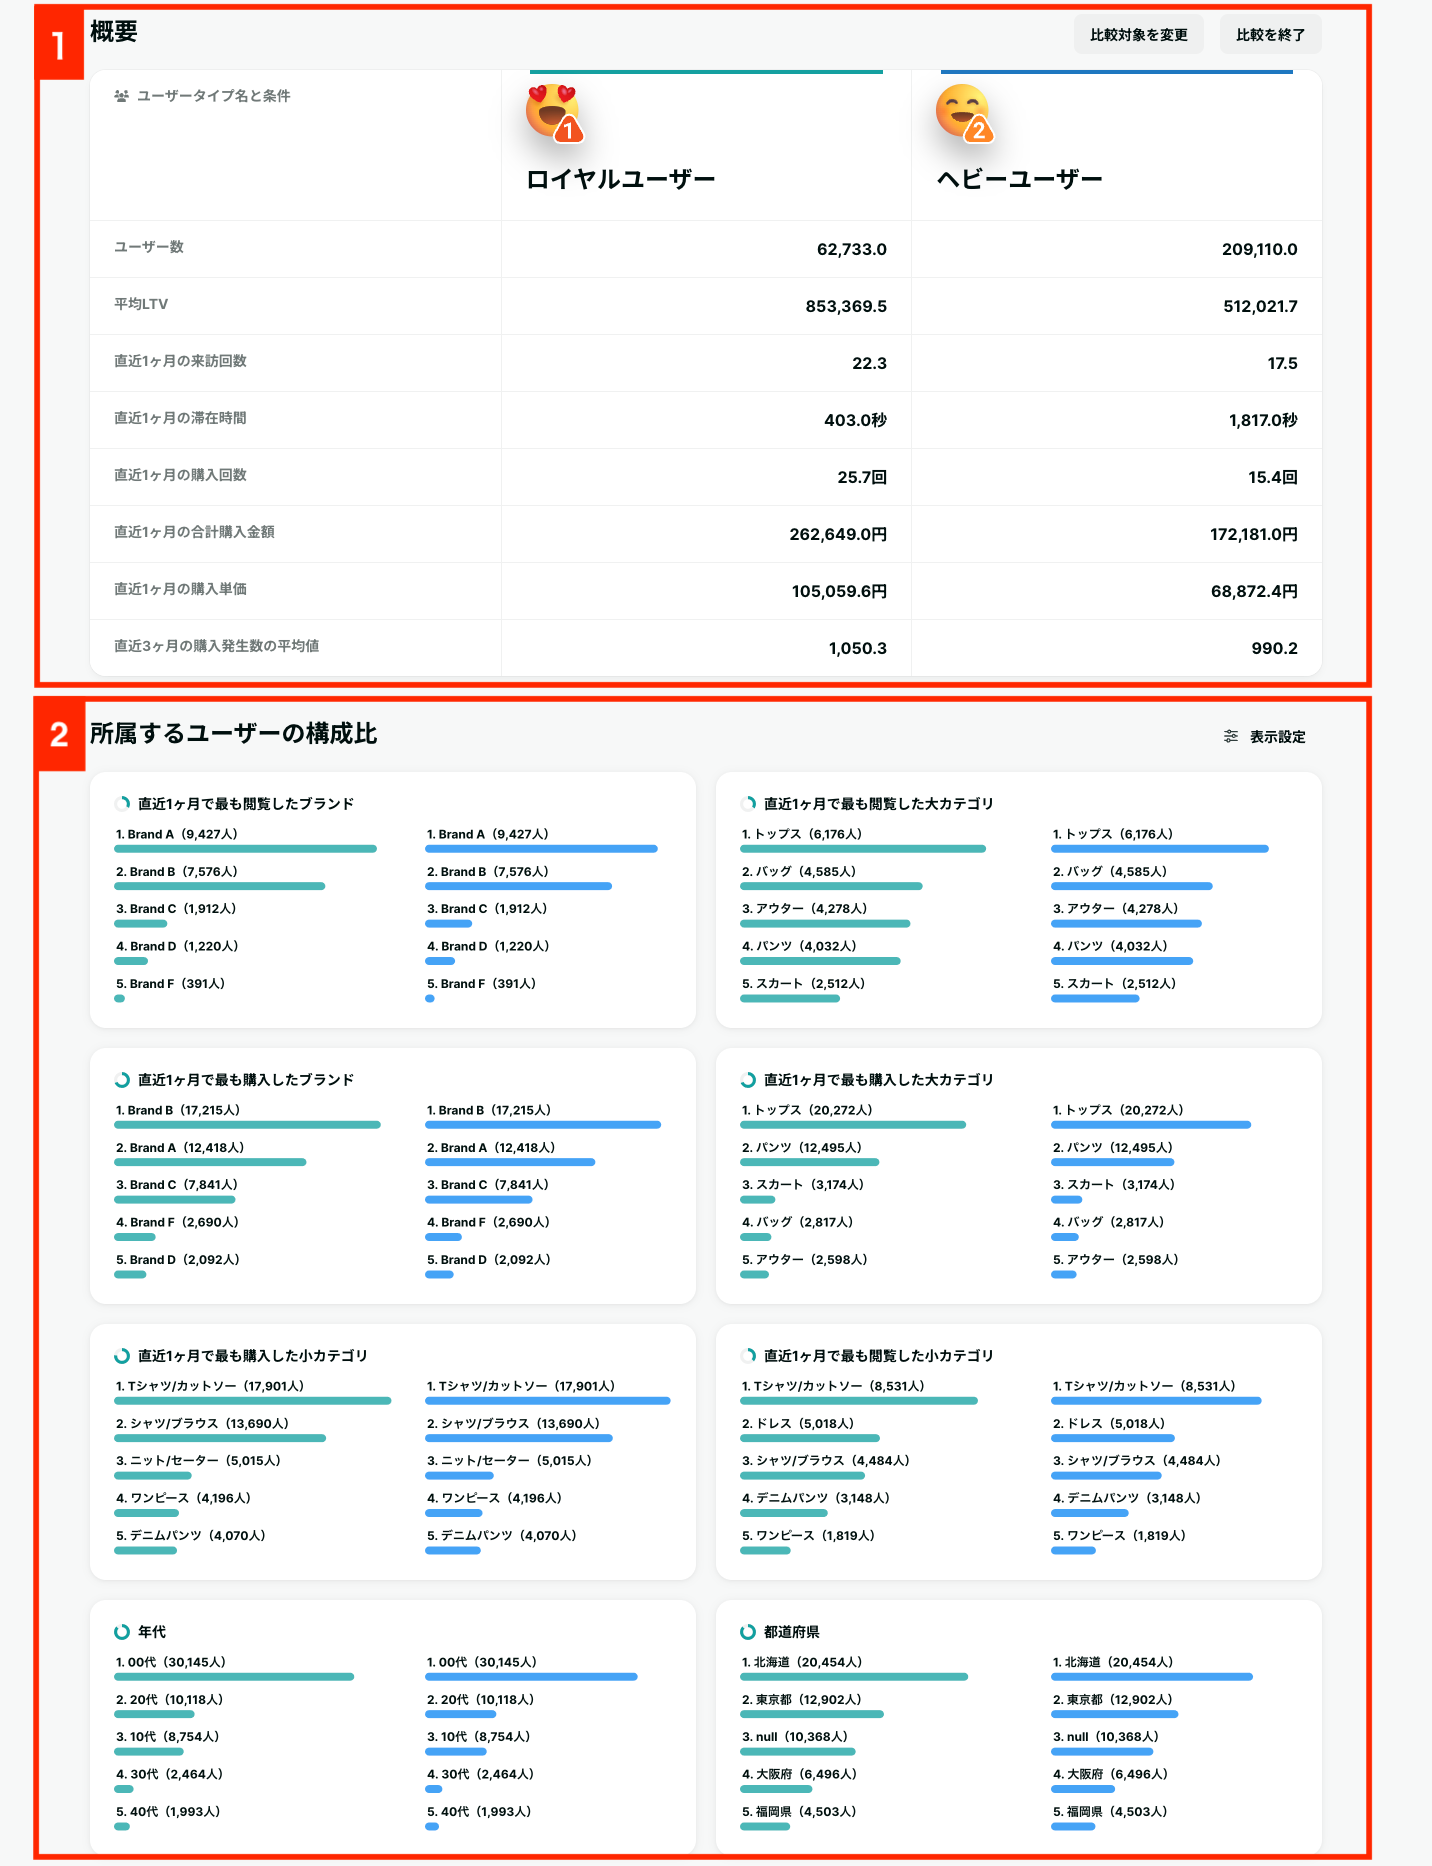Viewport: 1432px width, 1866px height.
Task: Click the users icon beside ユーザータイプ名と条件
Action: [121, 96]
